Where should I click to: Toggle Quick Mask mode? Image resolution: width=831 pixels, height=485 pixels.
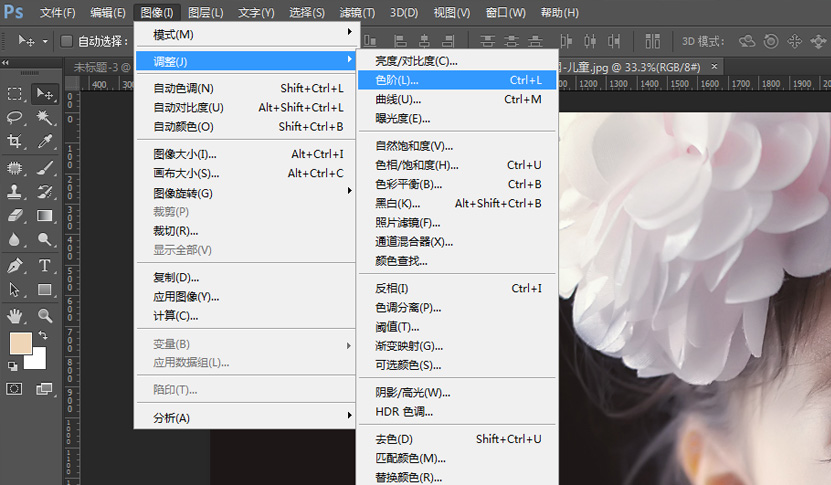(14, 389)
